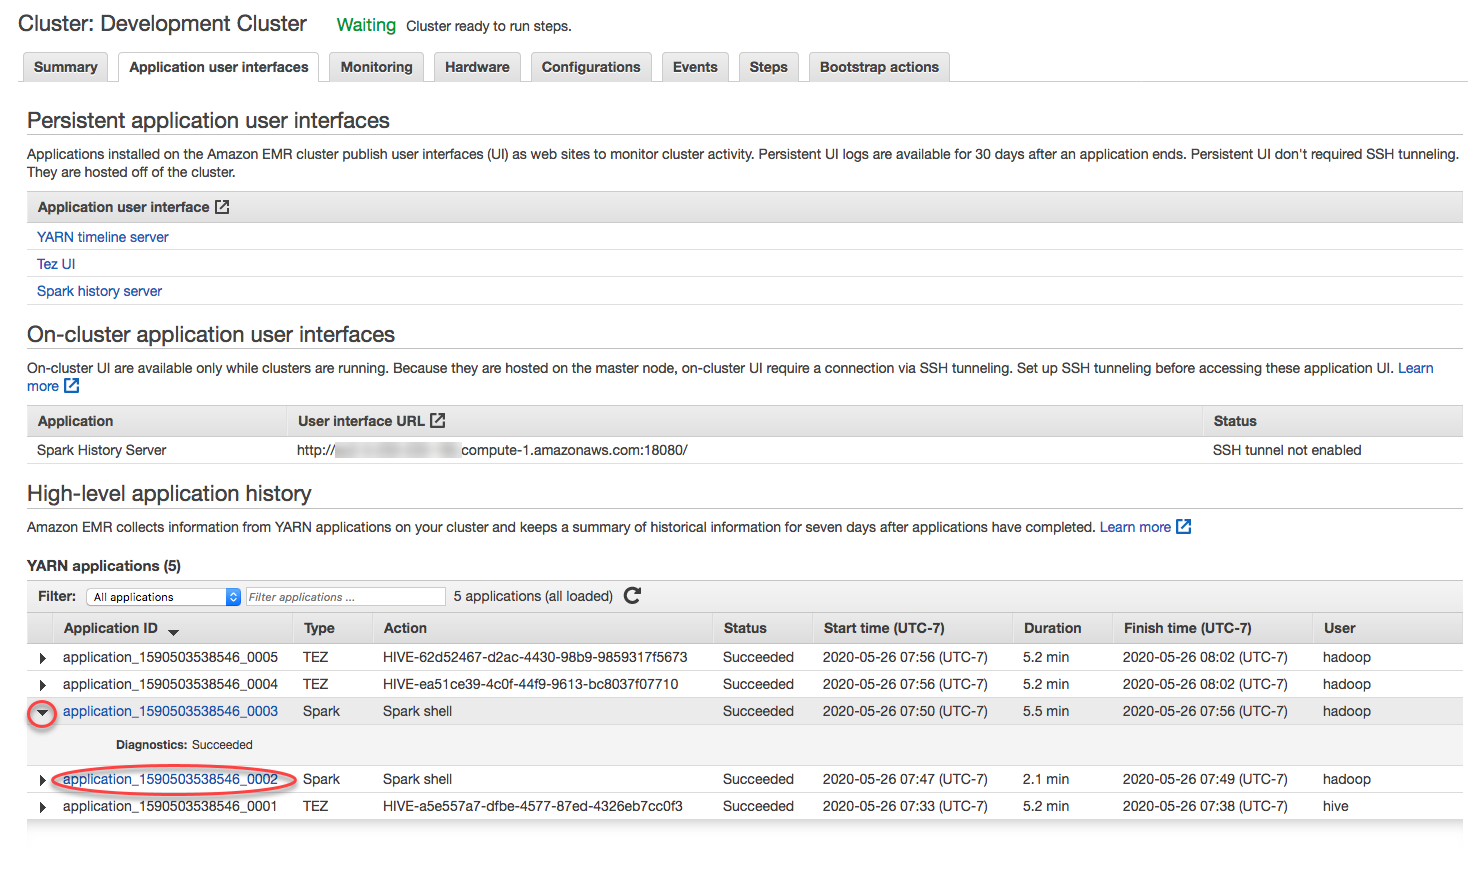Open the Bootstrap actions tab
Image resolution: width=1468 pixels, height=870 pixels.
879,67
